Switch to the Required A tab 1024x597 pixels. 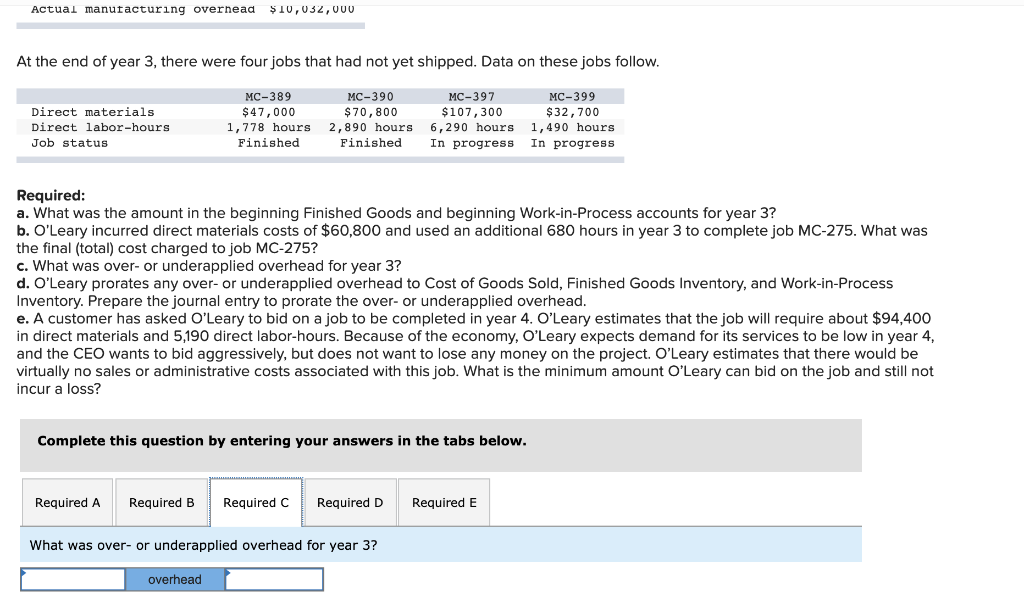pyautogui.click(x=67, y=502)
